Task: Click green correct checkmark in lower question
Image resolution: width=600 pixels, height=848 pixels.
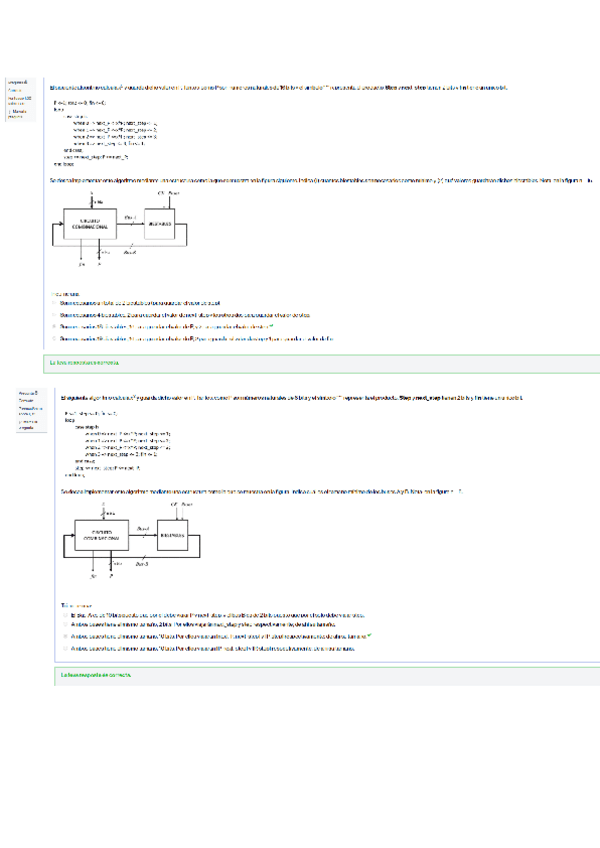Action: tap(370, 635)
